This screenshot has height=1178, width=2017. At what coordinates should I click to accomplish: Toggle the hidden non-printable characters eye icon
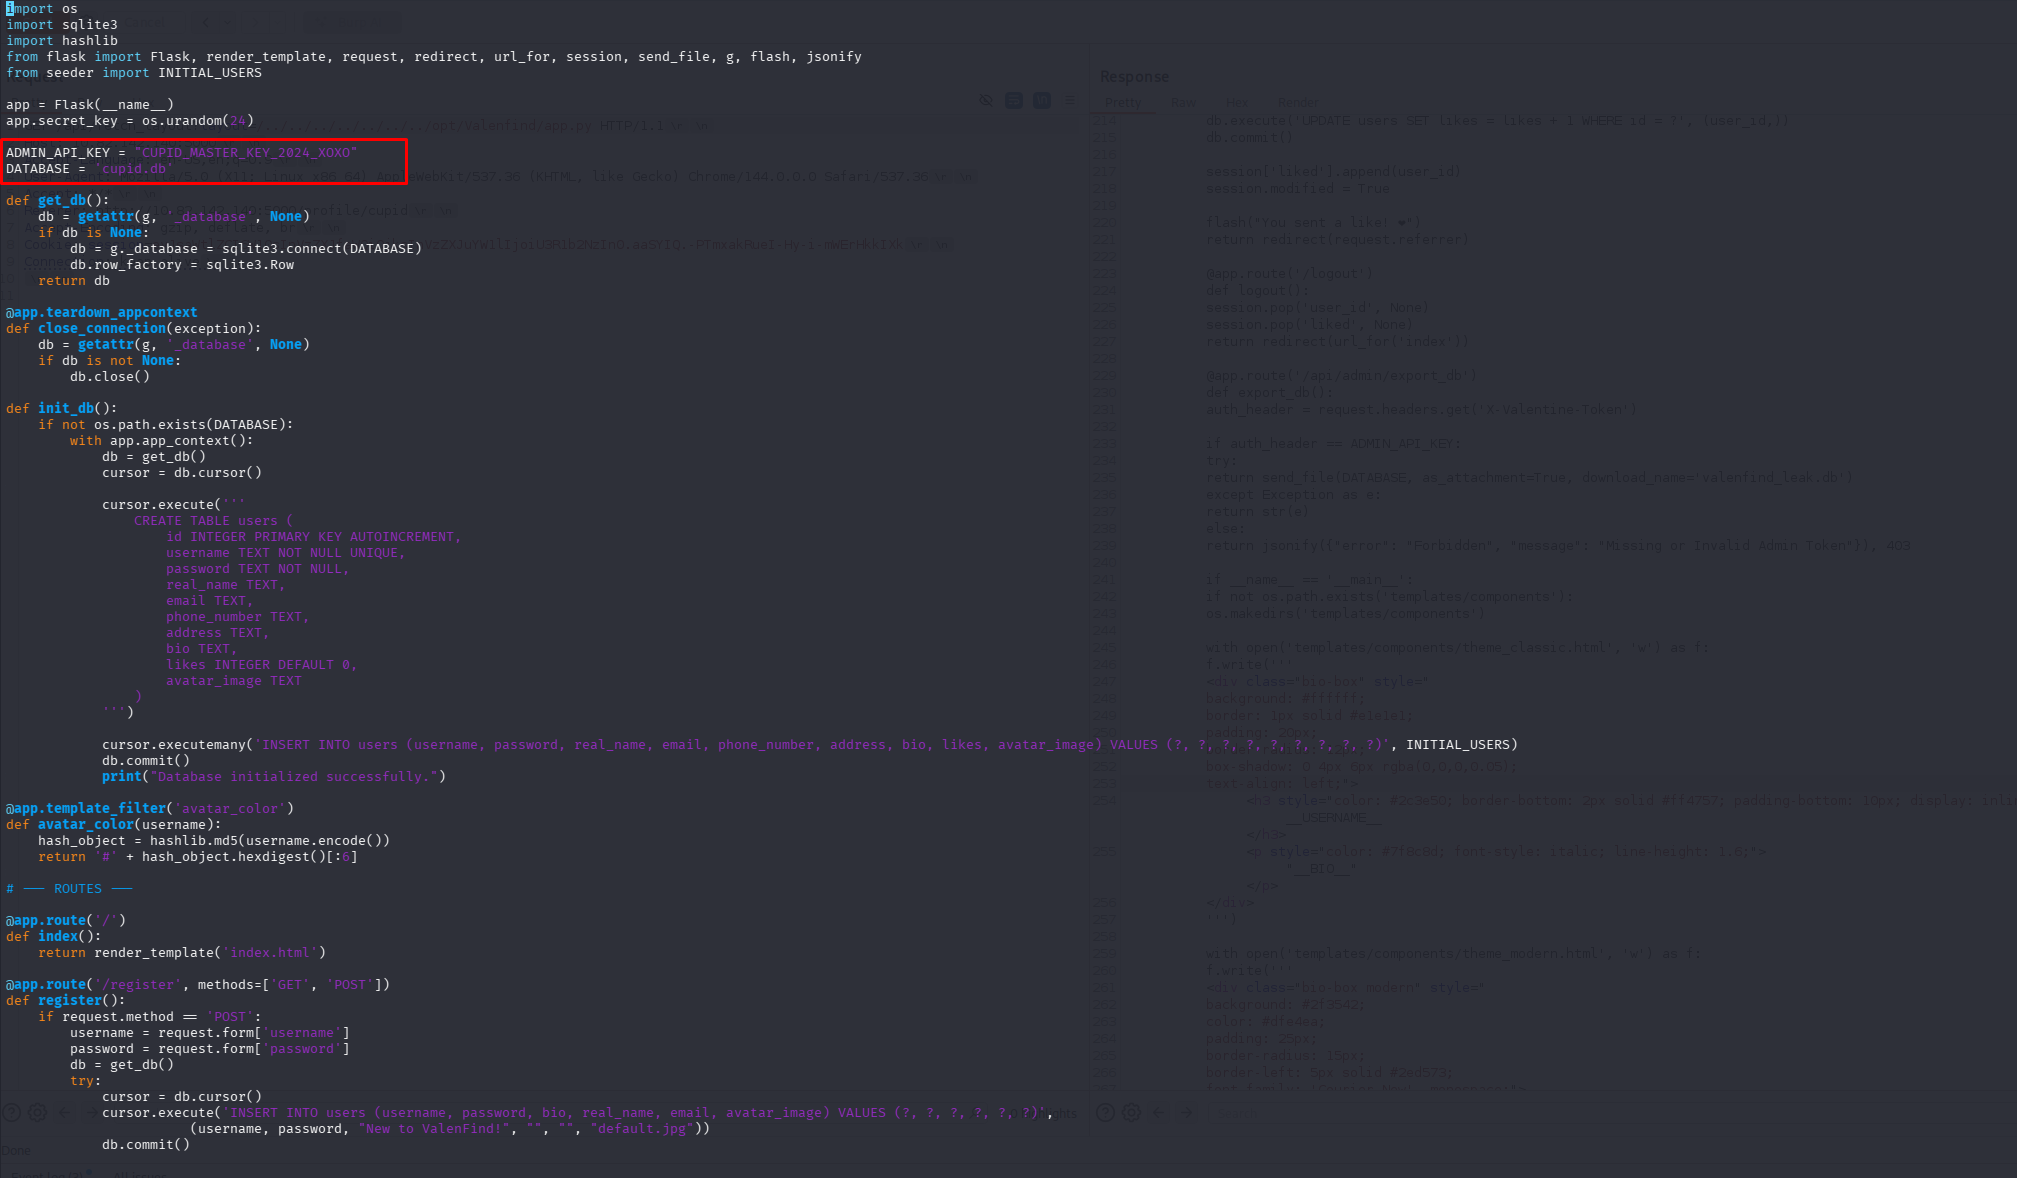click(986, 100)
